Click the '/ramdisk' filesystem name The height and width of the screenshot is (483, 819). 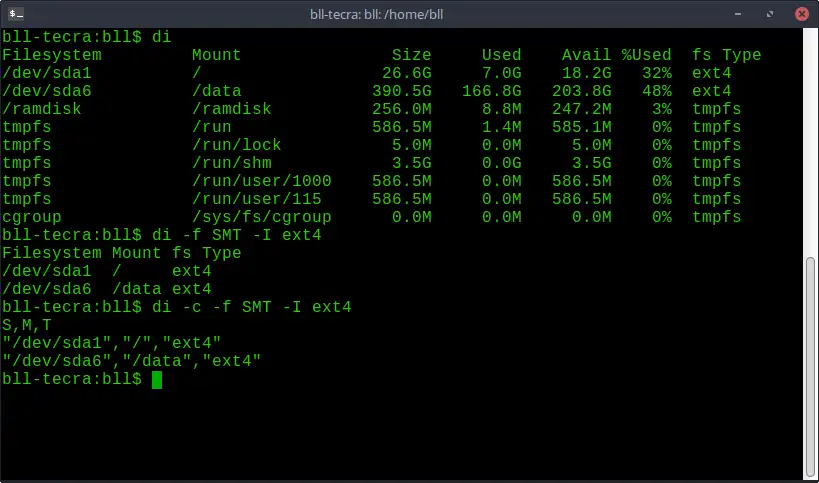42,109
